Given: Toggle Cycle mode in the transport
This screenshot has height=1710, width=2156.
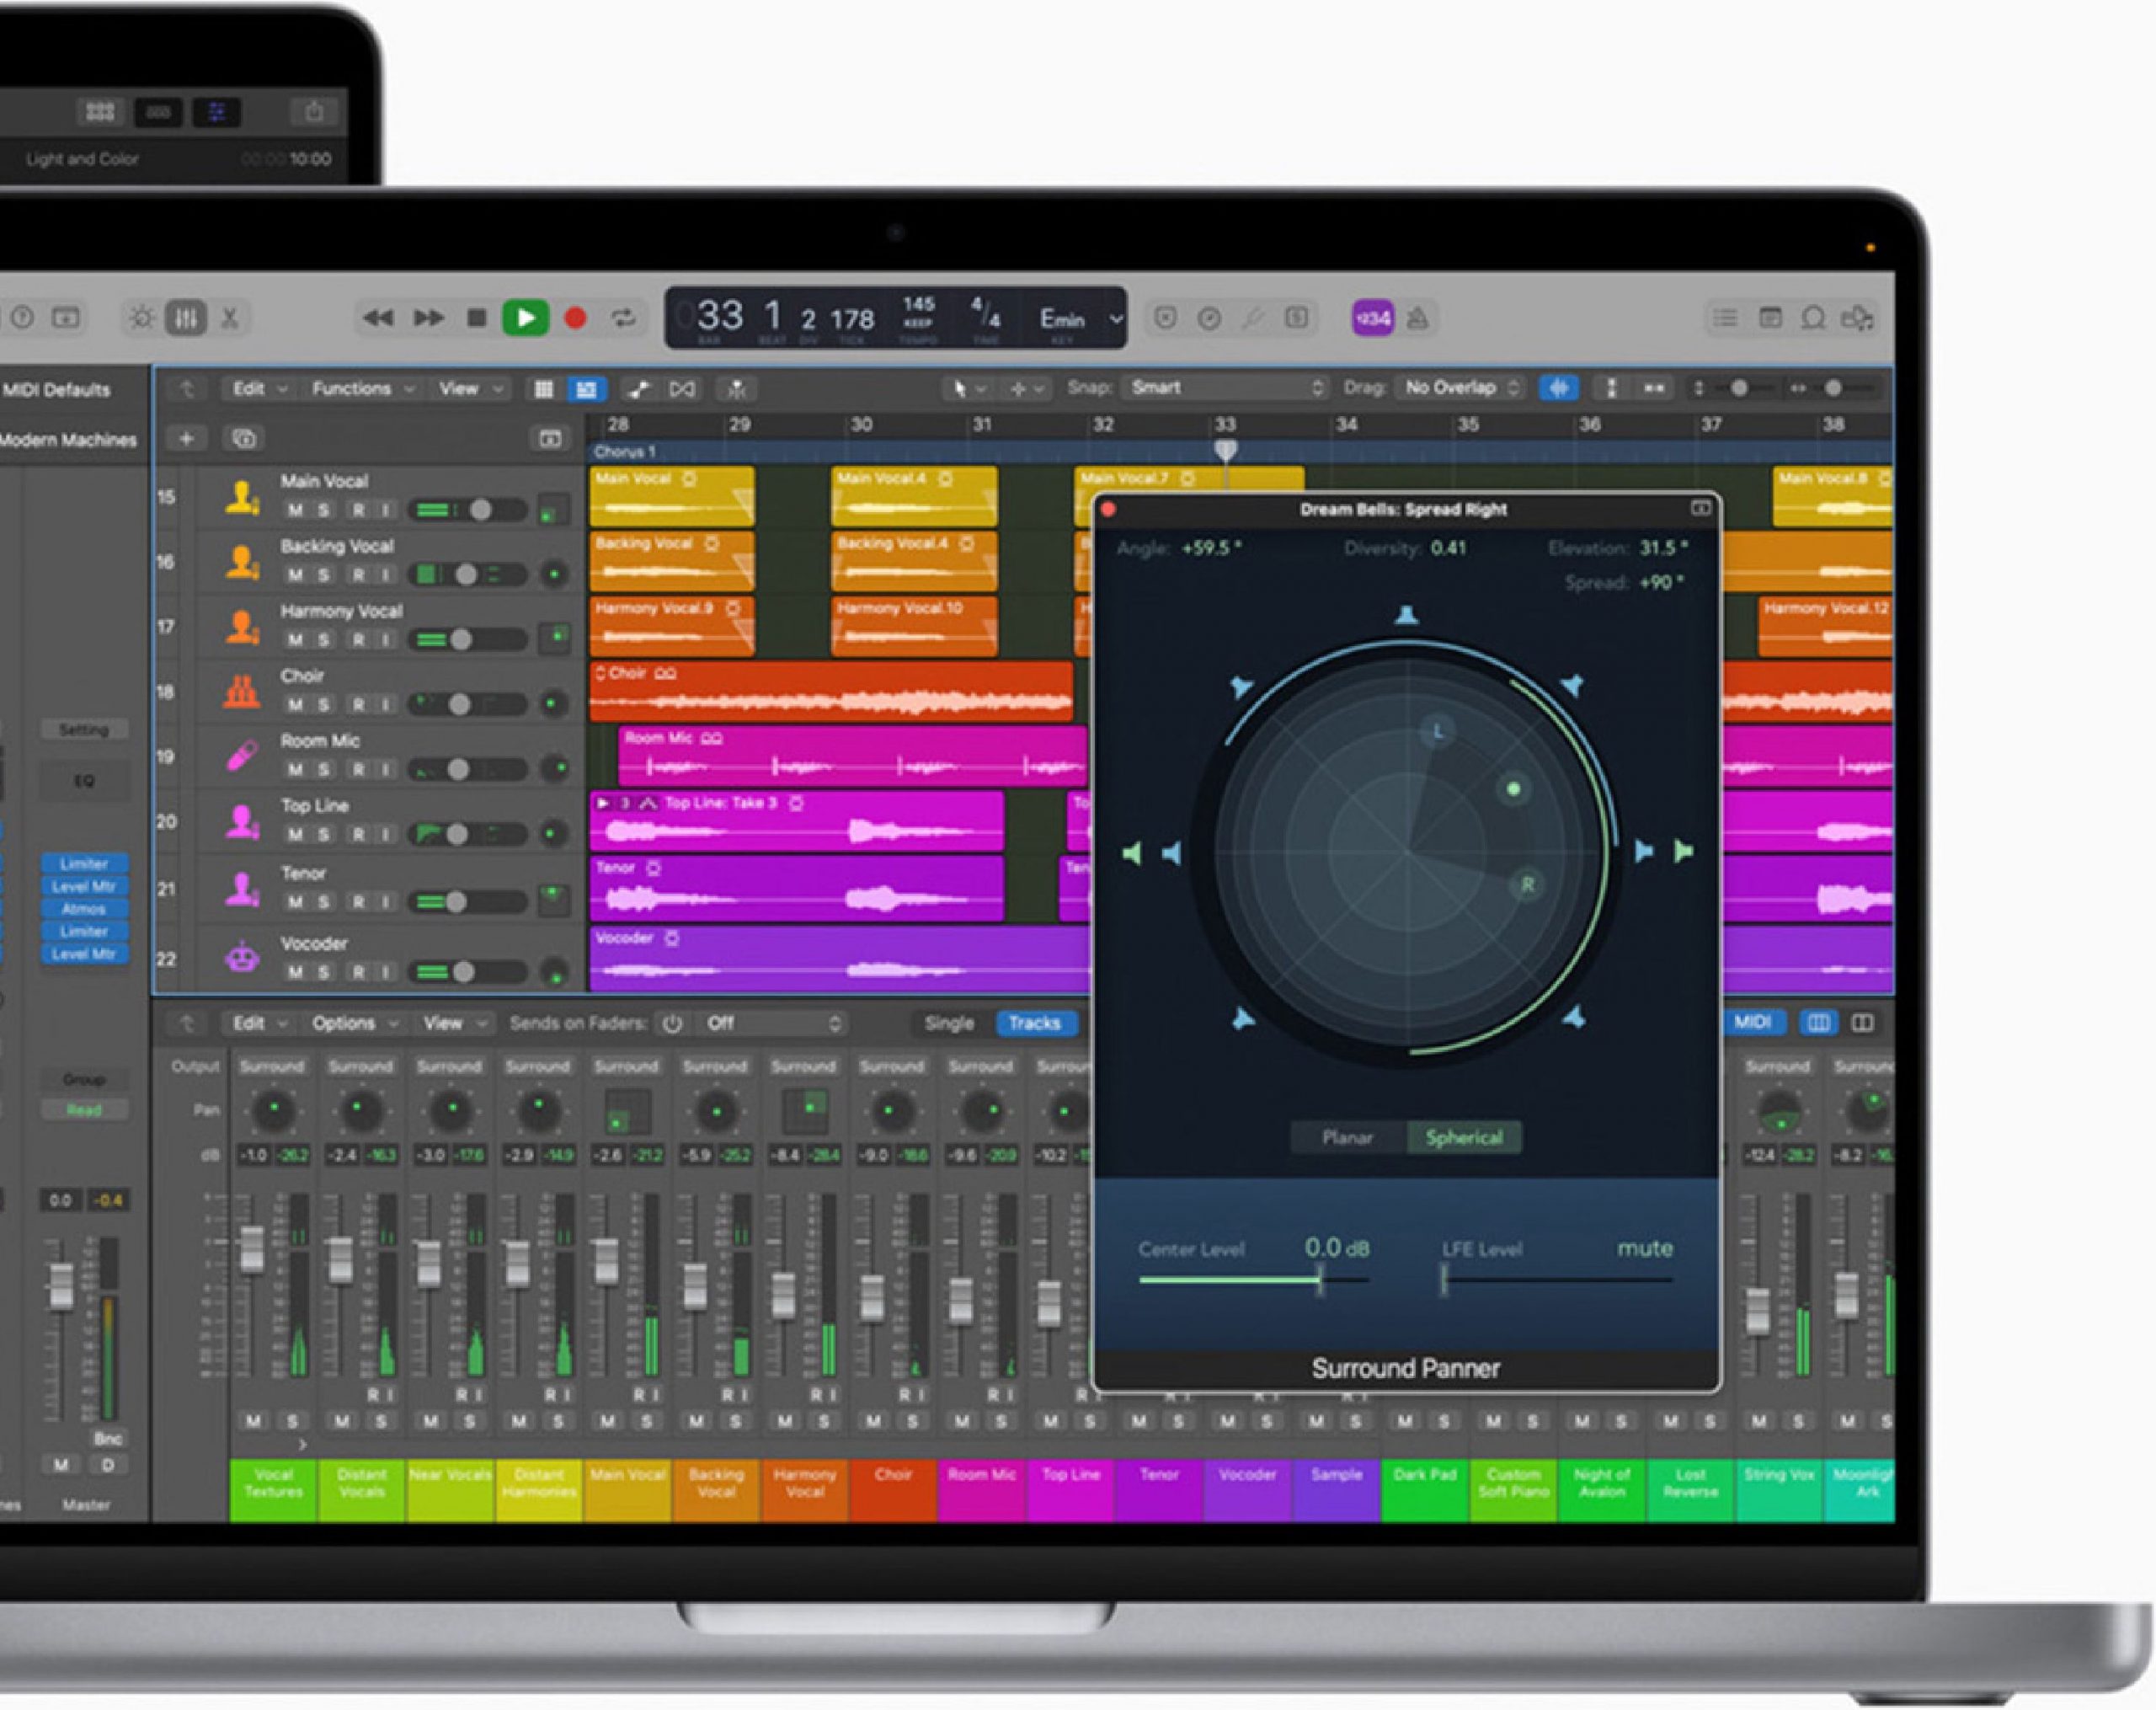Looking at the screenshot, I should click(x=624, y=318).
